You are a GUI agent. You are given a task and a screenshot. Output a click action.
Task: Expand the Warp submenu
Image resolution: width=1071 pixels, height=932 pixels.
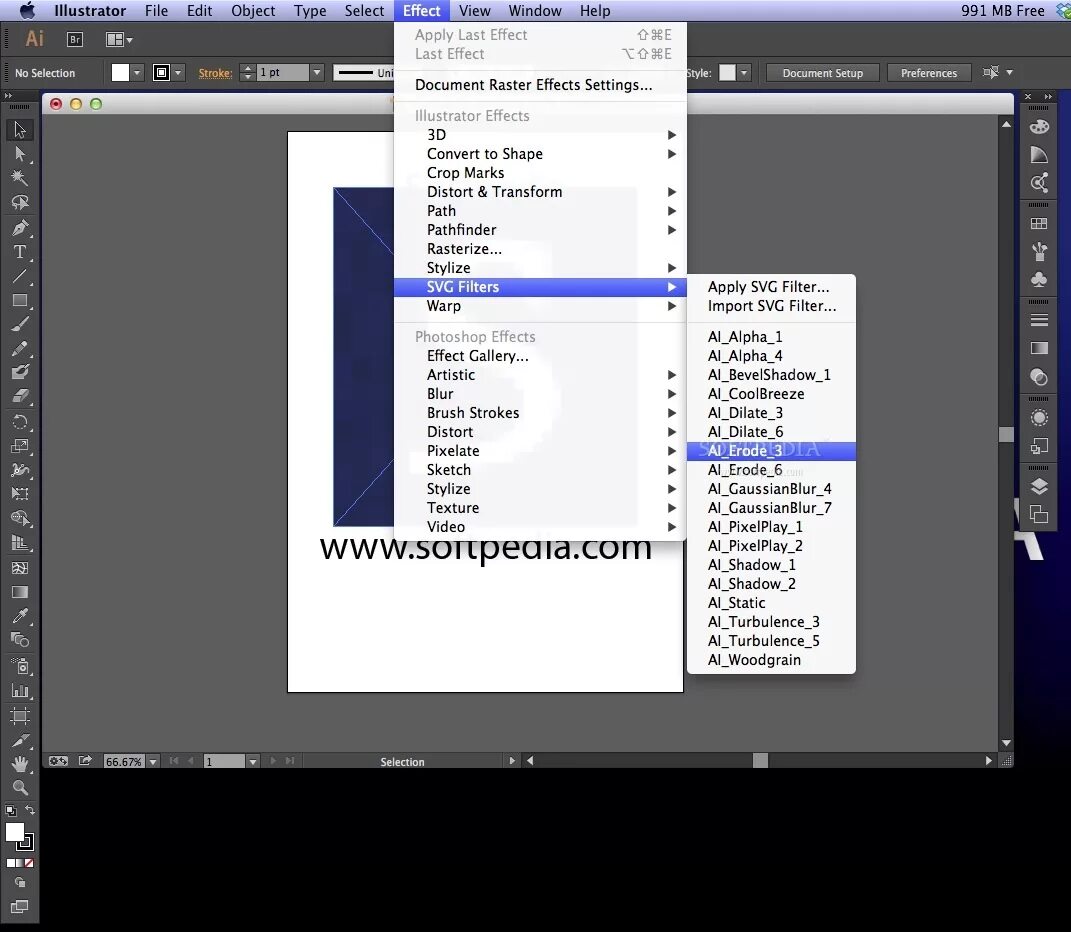(540, 306)
